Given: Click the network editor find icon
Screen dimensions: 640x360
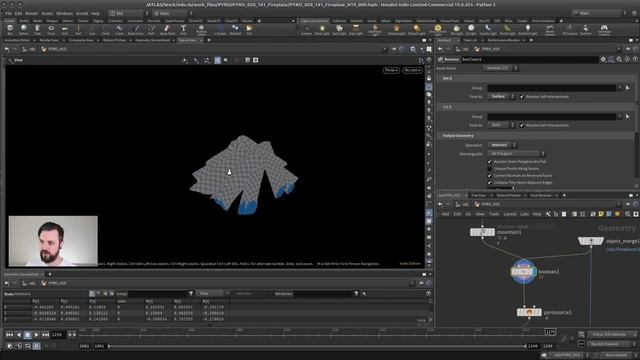Looking at the screenshot, I should (627, 214).
